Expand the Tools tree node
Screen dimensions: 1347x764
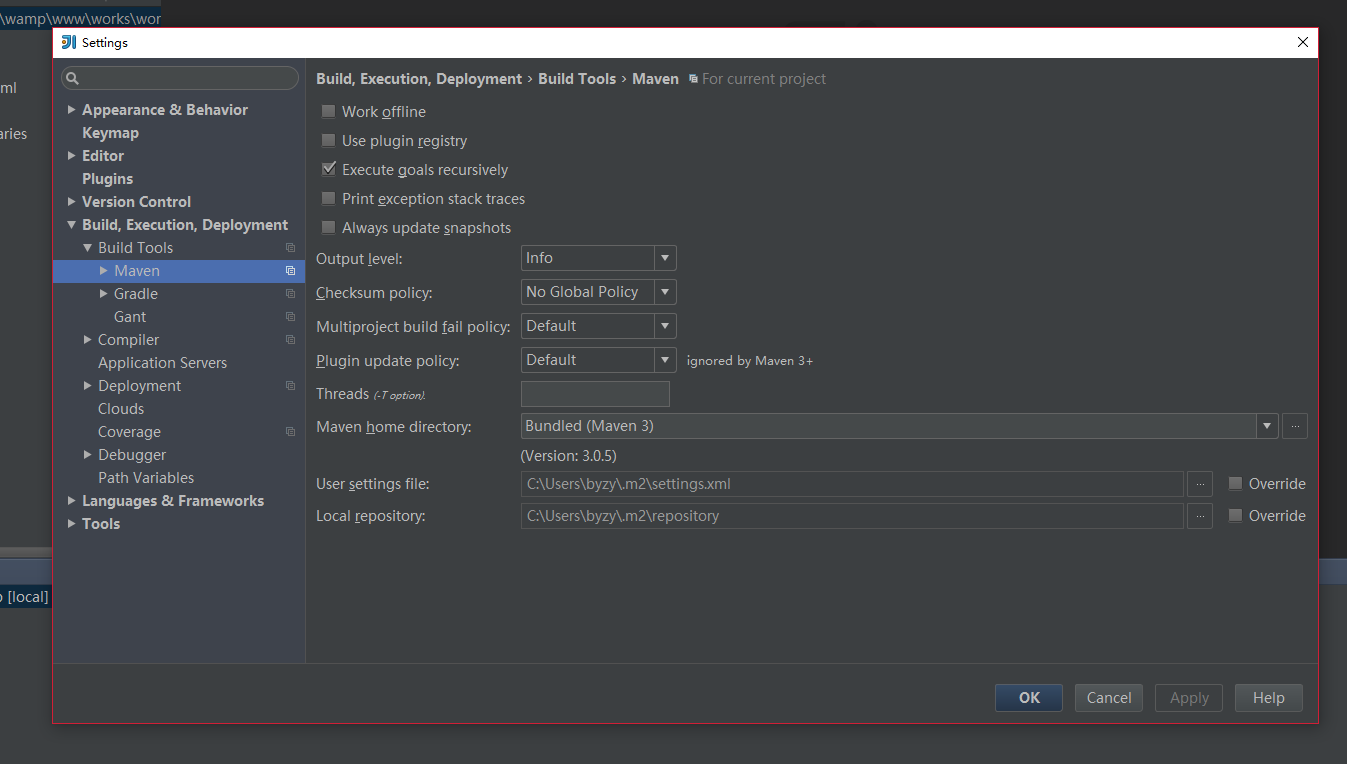pos(72,524)
